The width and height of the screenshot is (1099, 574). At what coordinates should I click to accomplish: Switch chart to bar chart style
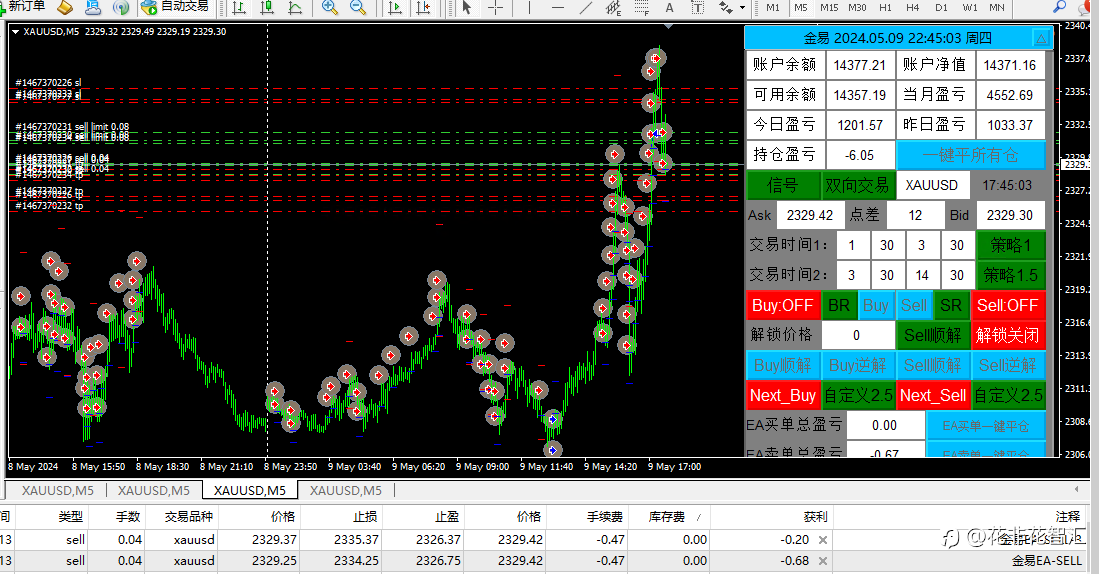click(x=239, y=8)
